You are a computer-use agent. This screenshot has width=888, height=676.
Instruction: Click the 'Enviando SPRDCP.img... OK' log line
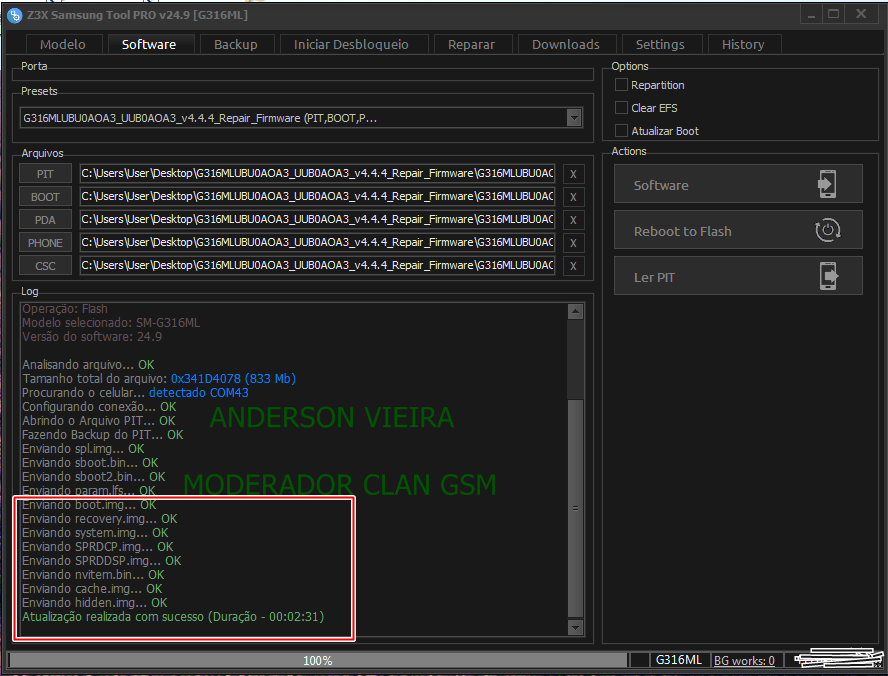pos(98,547)
